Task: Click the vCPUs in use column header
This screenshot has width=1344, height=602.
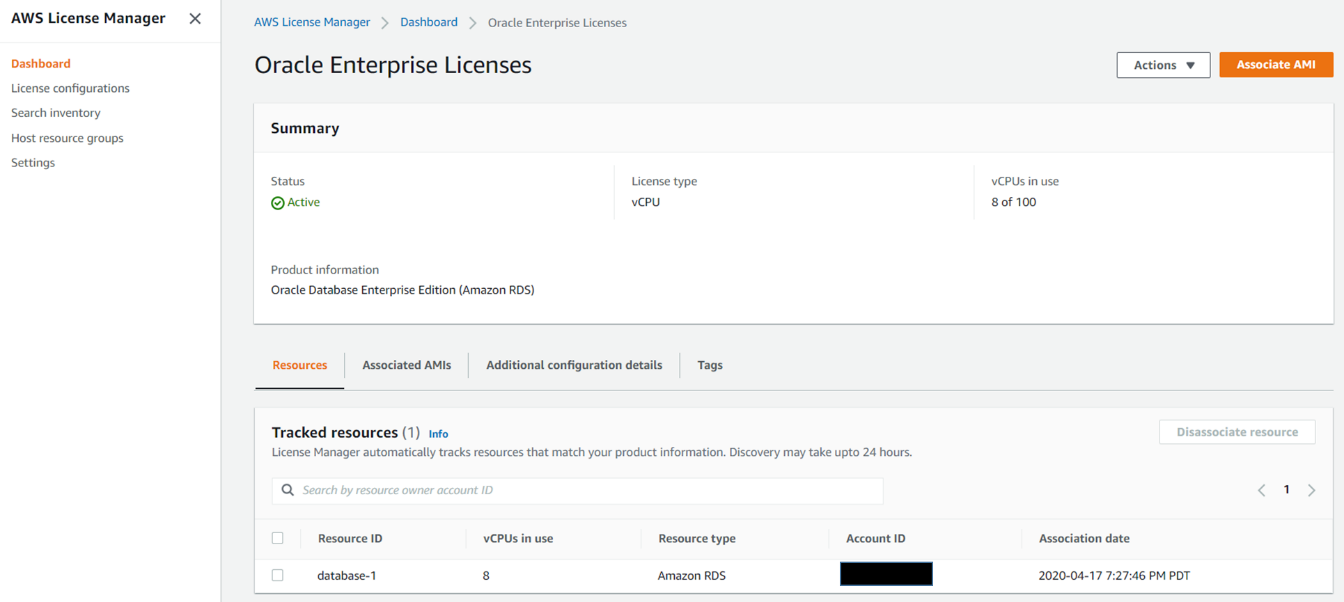Action: coord(518,538)
